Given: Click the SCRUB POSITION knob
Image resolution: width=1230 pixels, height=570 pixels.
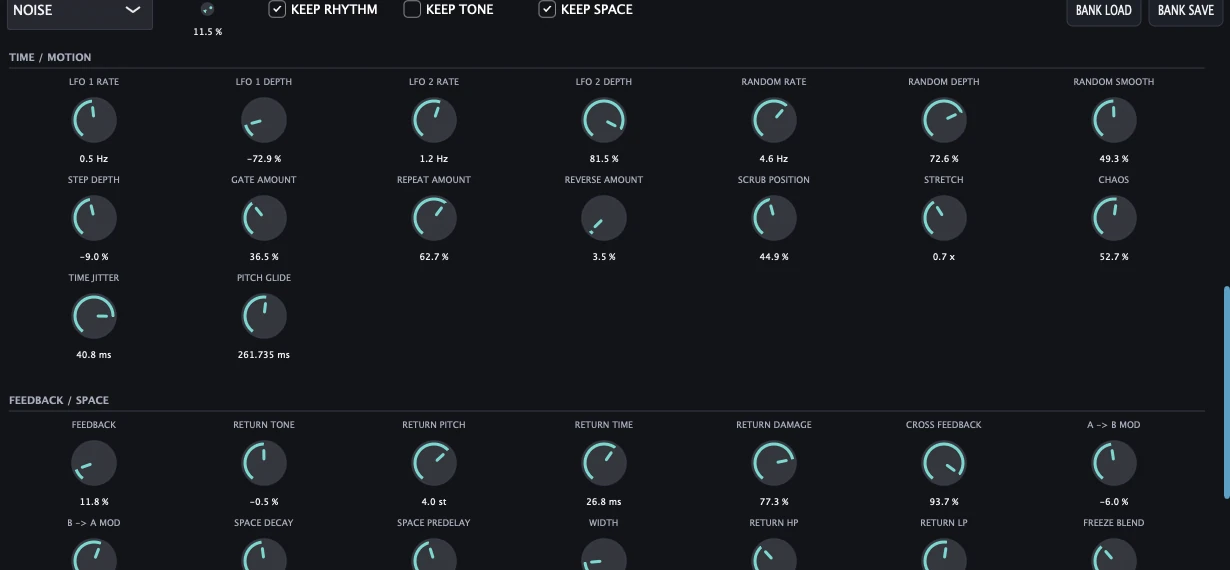Looking at the screenshot, I should pos(774,218).
